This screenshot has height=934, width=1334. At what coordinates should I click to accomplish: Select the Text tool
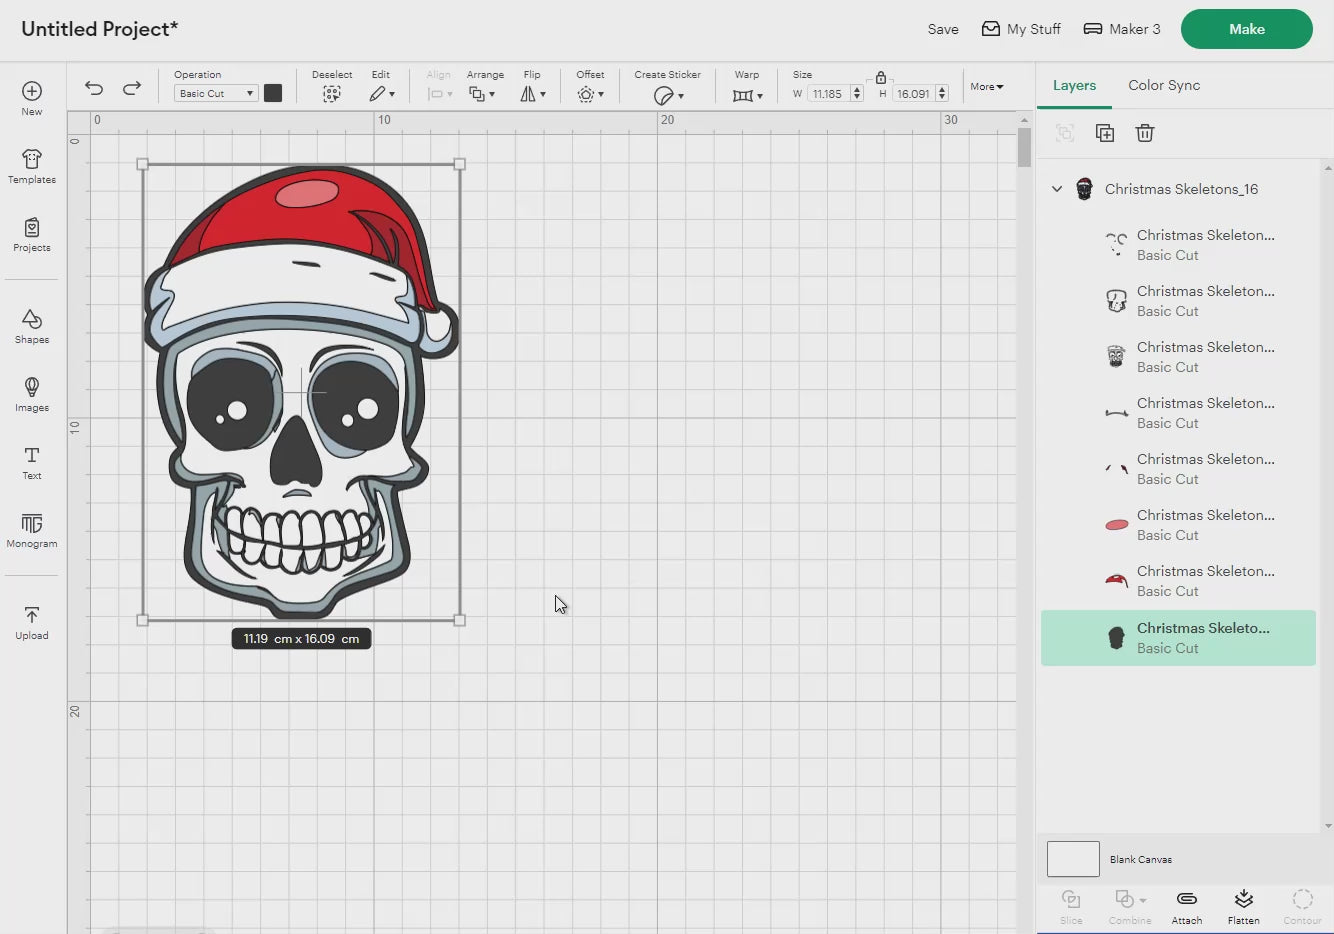pyautogui.click(x=32, y=462)
